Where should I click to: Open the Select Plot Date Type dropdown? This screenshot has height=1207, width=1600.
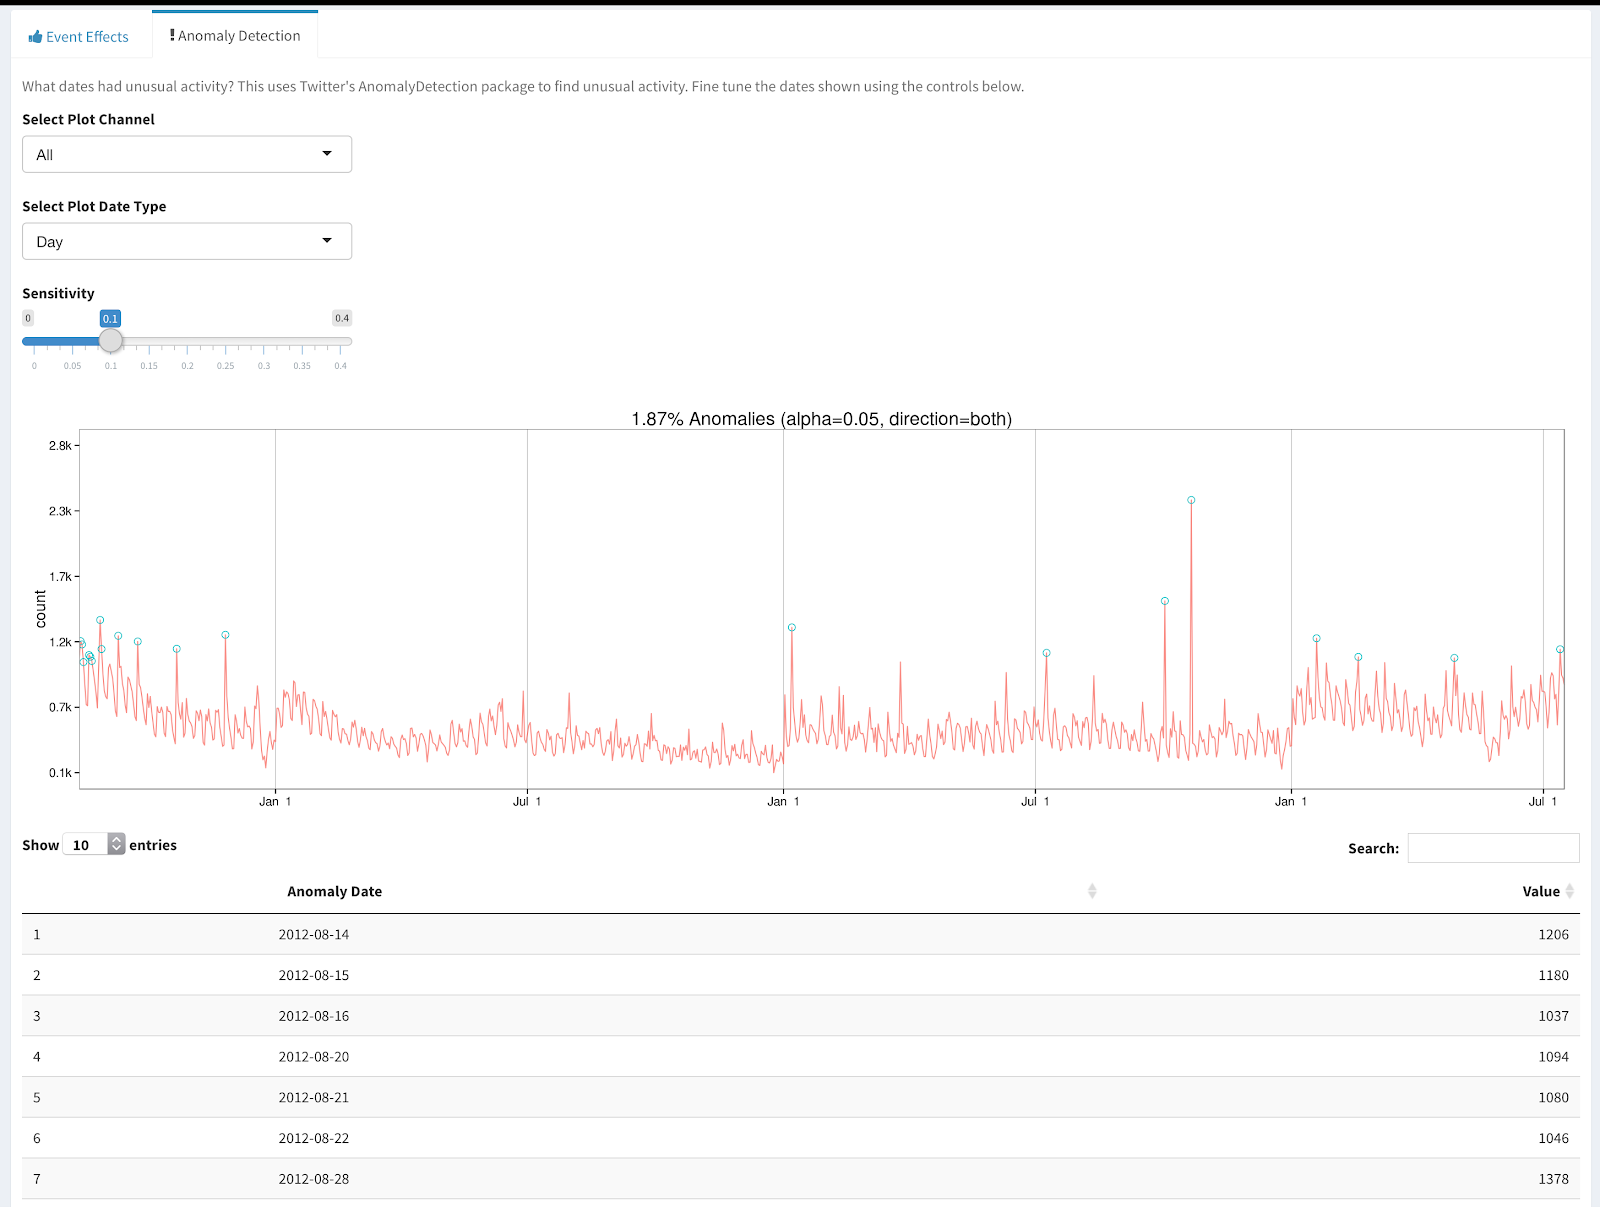pyautogui.click(x=187, y=241)
